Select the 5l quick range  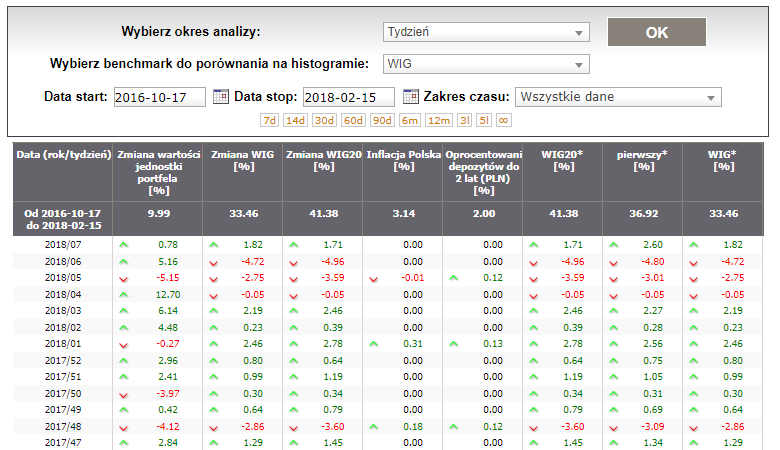click(x=483, y=120)
